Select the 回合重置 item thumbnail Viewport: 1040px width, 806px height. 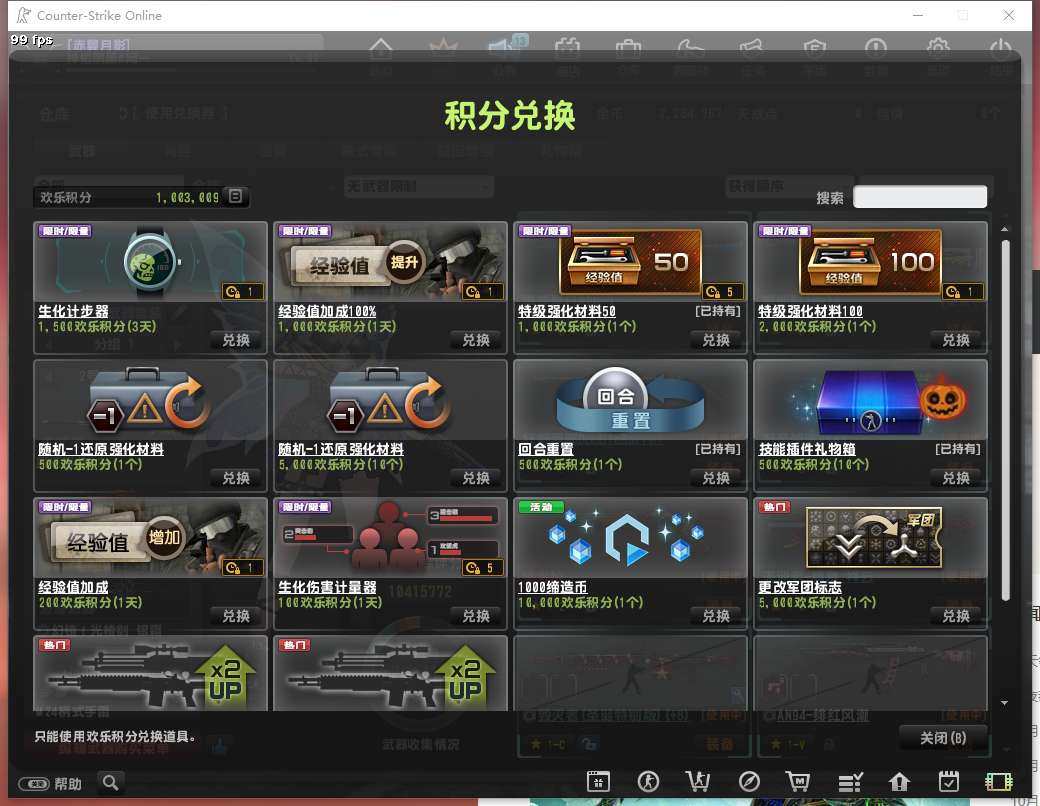coord(630,401)
